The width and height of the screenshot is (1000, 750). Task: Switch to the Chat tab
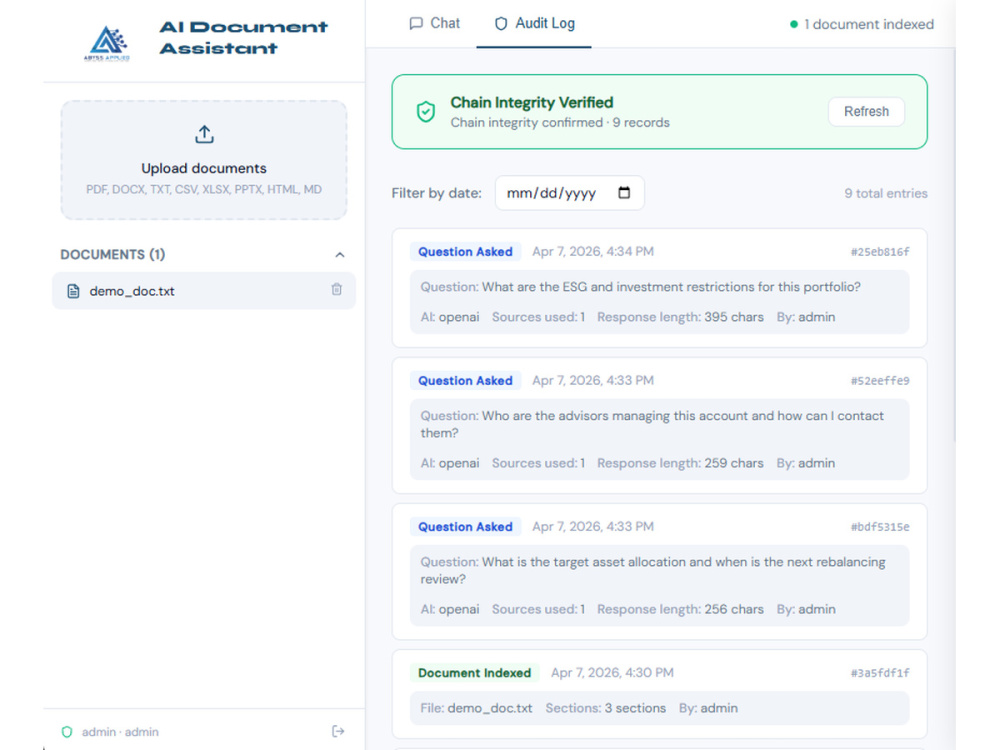click(x=434, y=24)
